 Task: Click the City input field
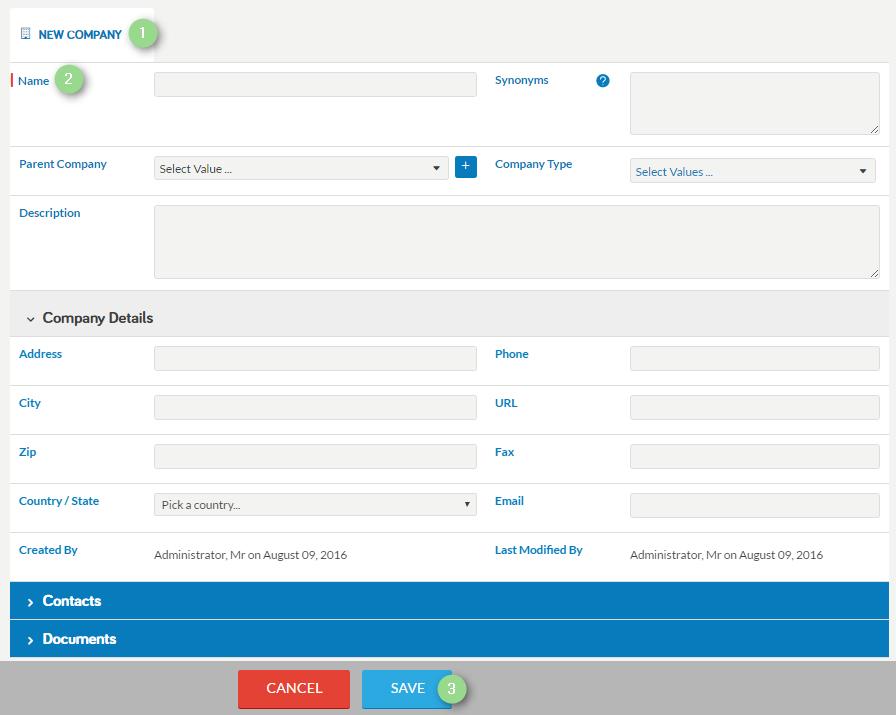tap(315, 408)
